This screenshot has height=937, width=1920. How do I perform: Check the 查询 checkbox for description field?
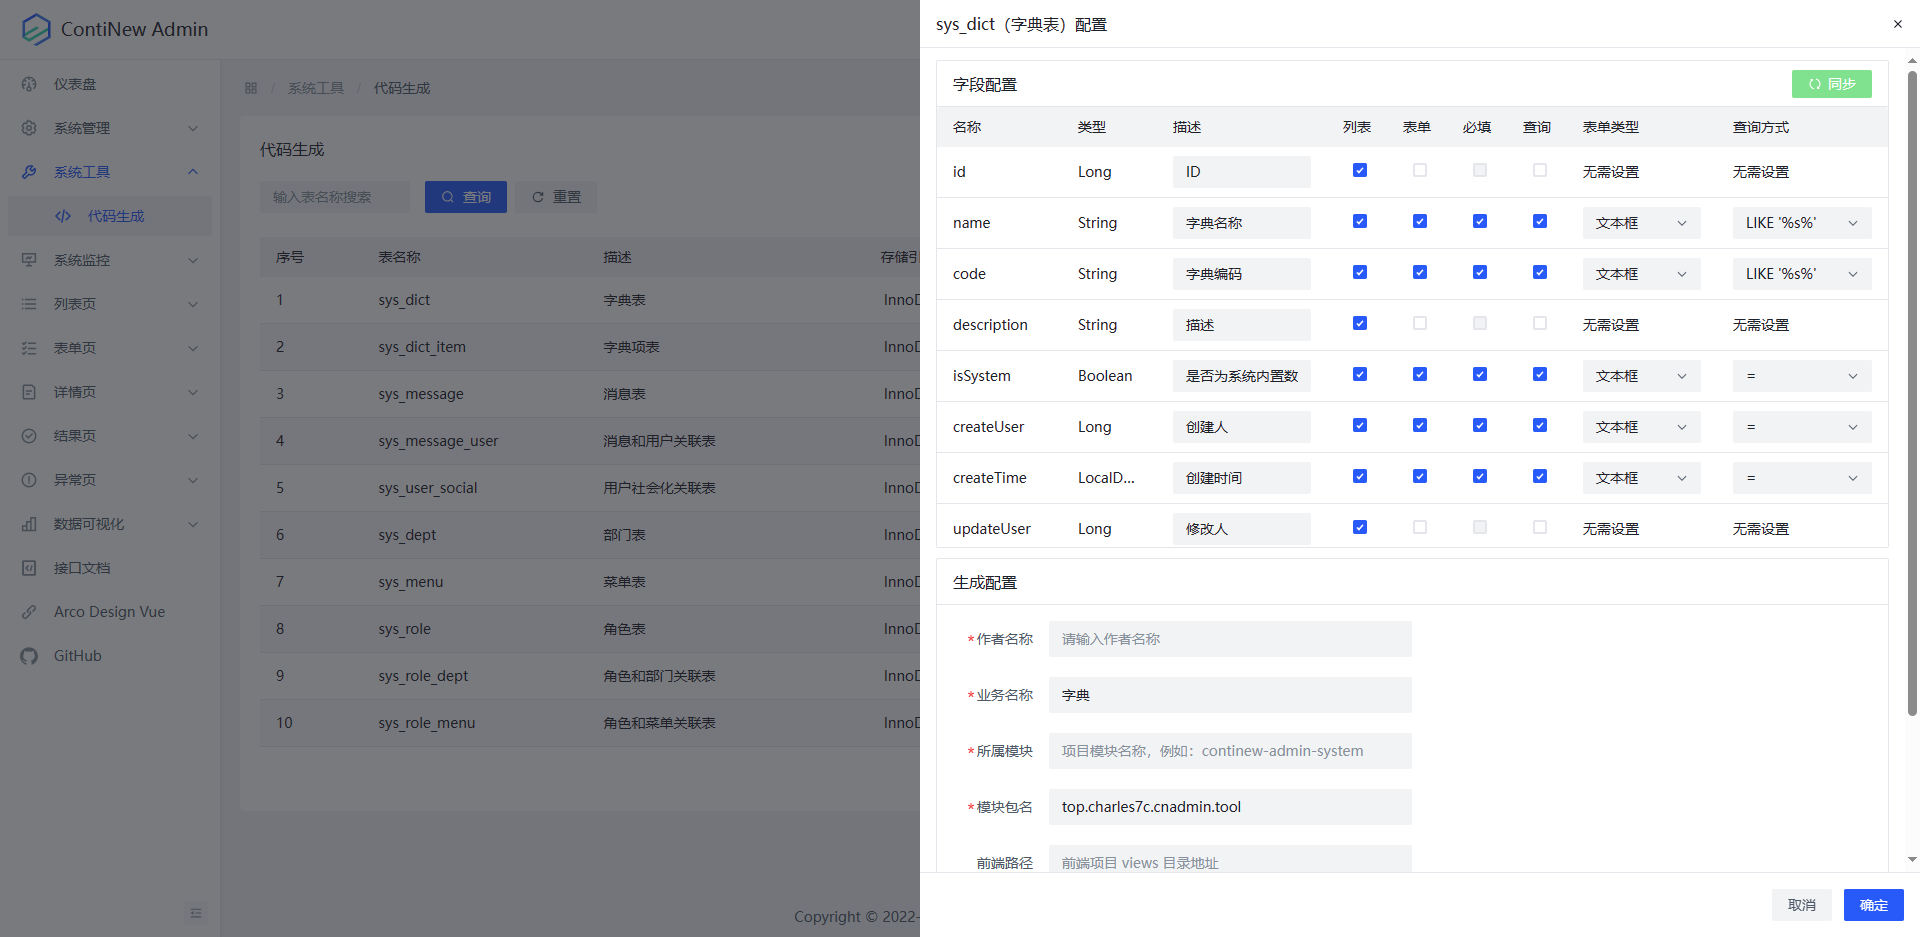point(1539,323)
